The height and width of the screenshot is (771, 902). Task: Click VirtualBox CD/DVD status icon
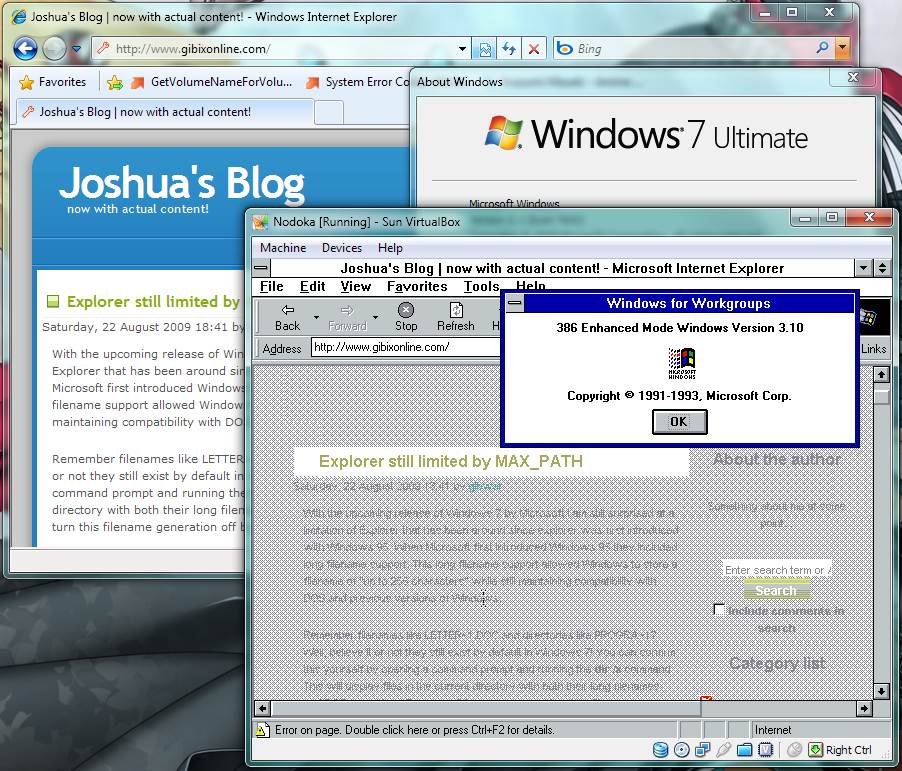681,750
